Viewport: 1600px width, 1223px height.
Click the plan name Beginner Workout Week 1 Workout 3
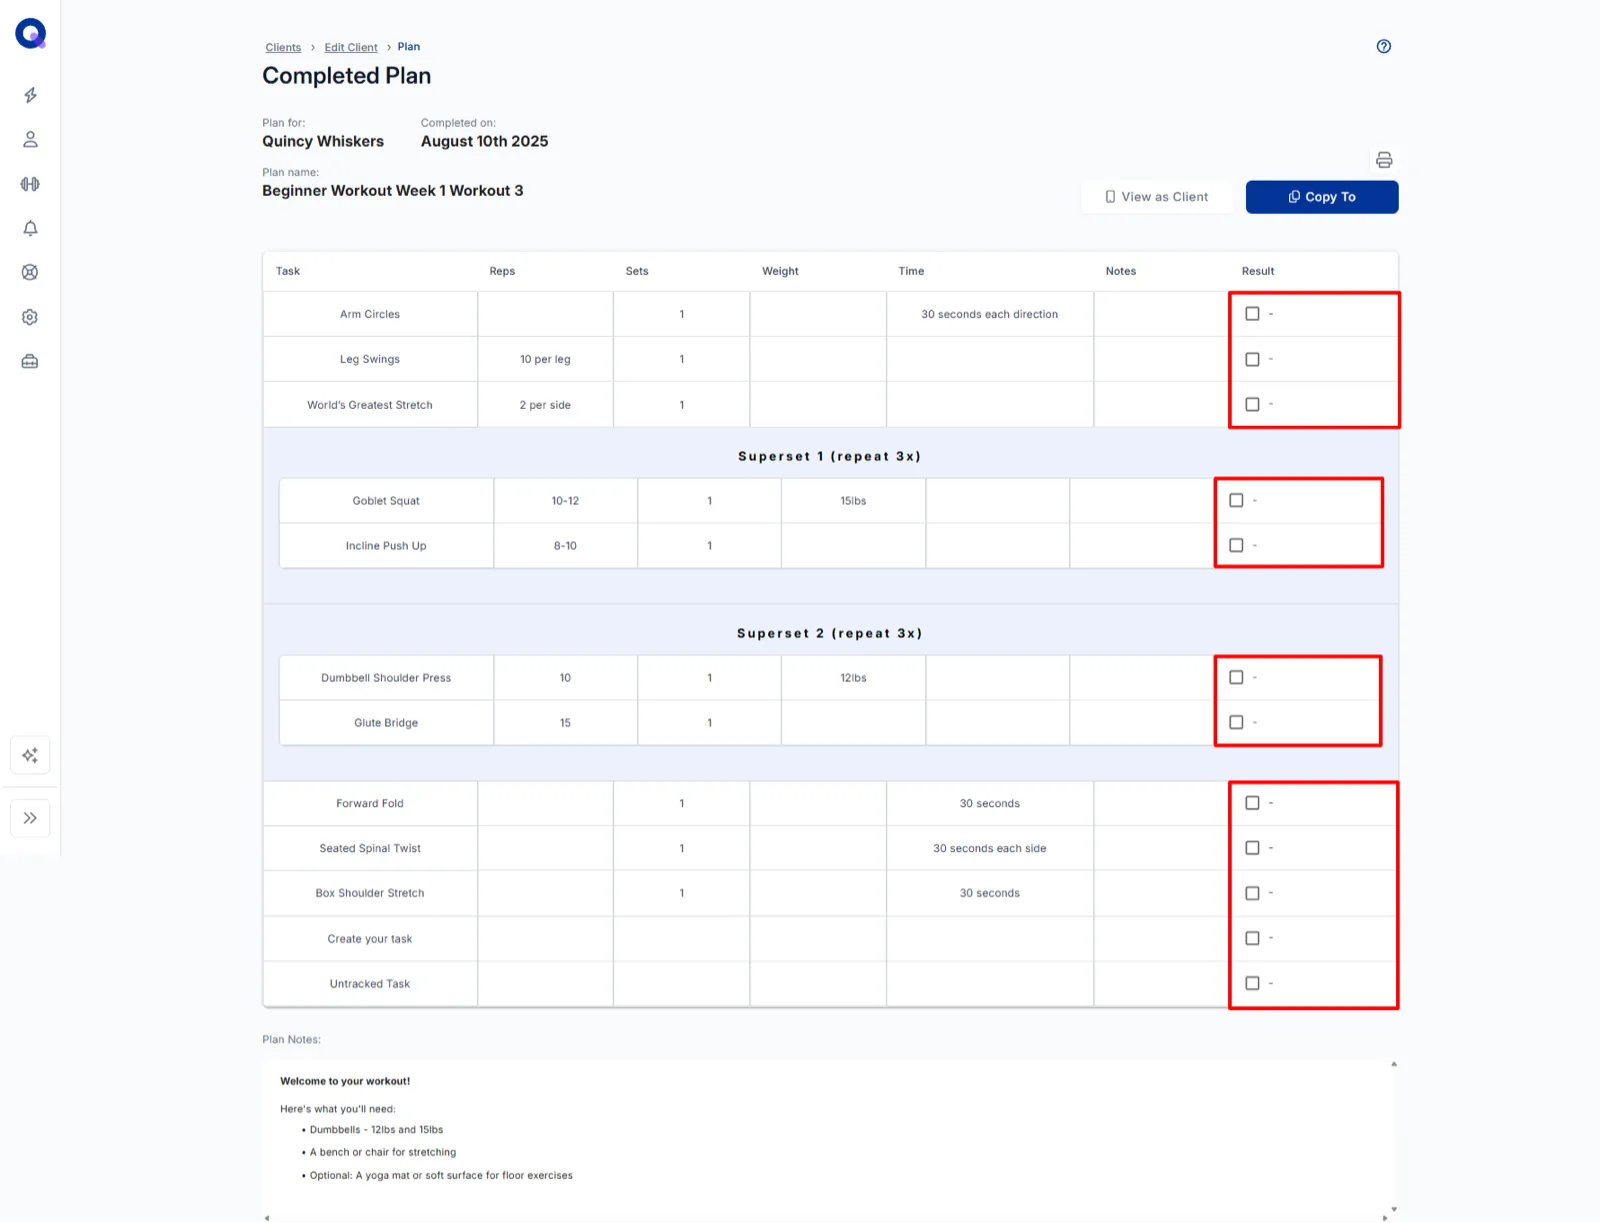[393, 191]
